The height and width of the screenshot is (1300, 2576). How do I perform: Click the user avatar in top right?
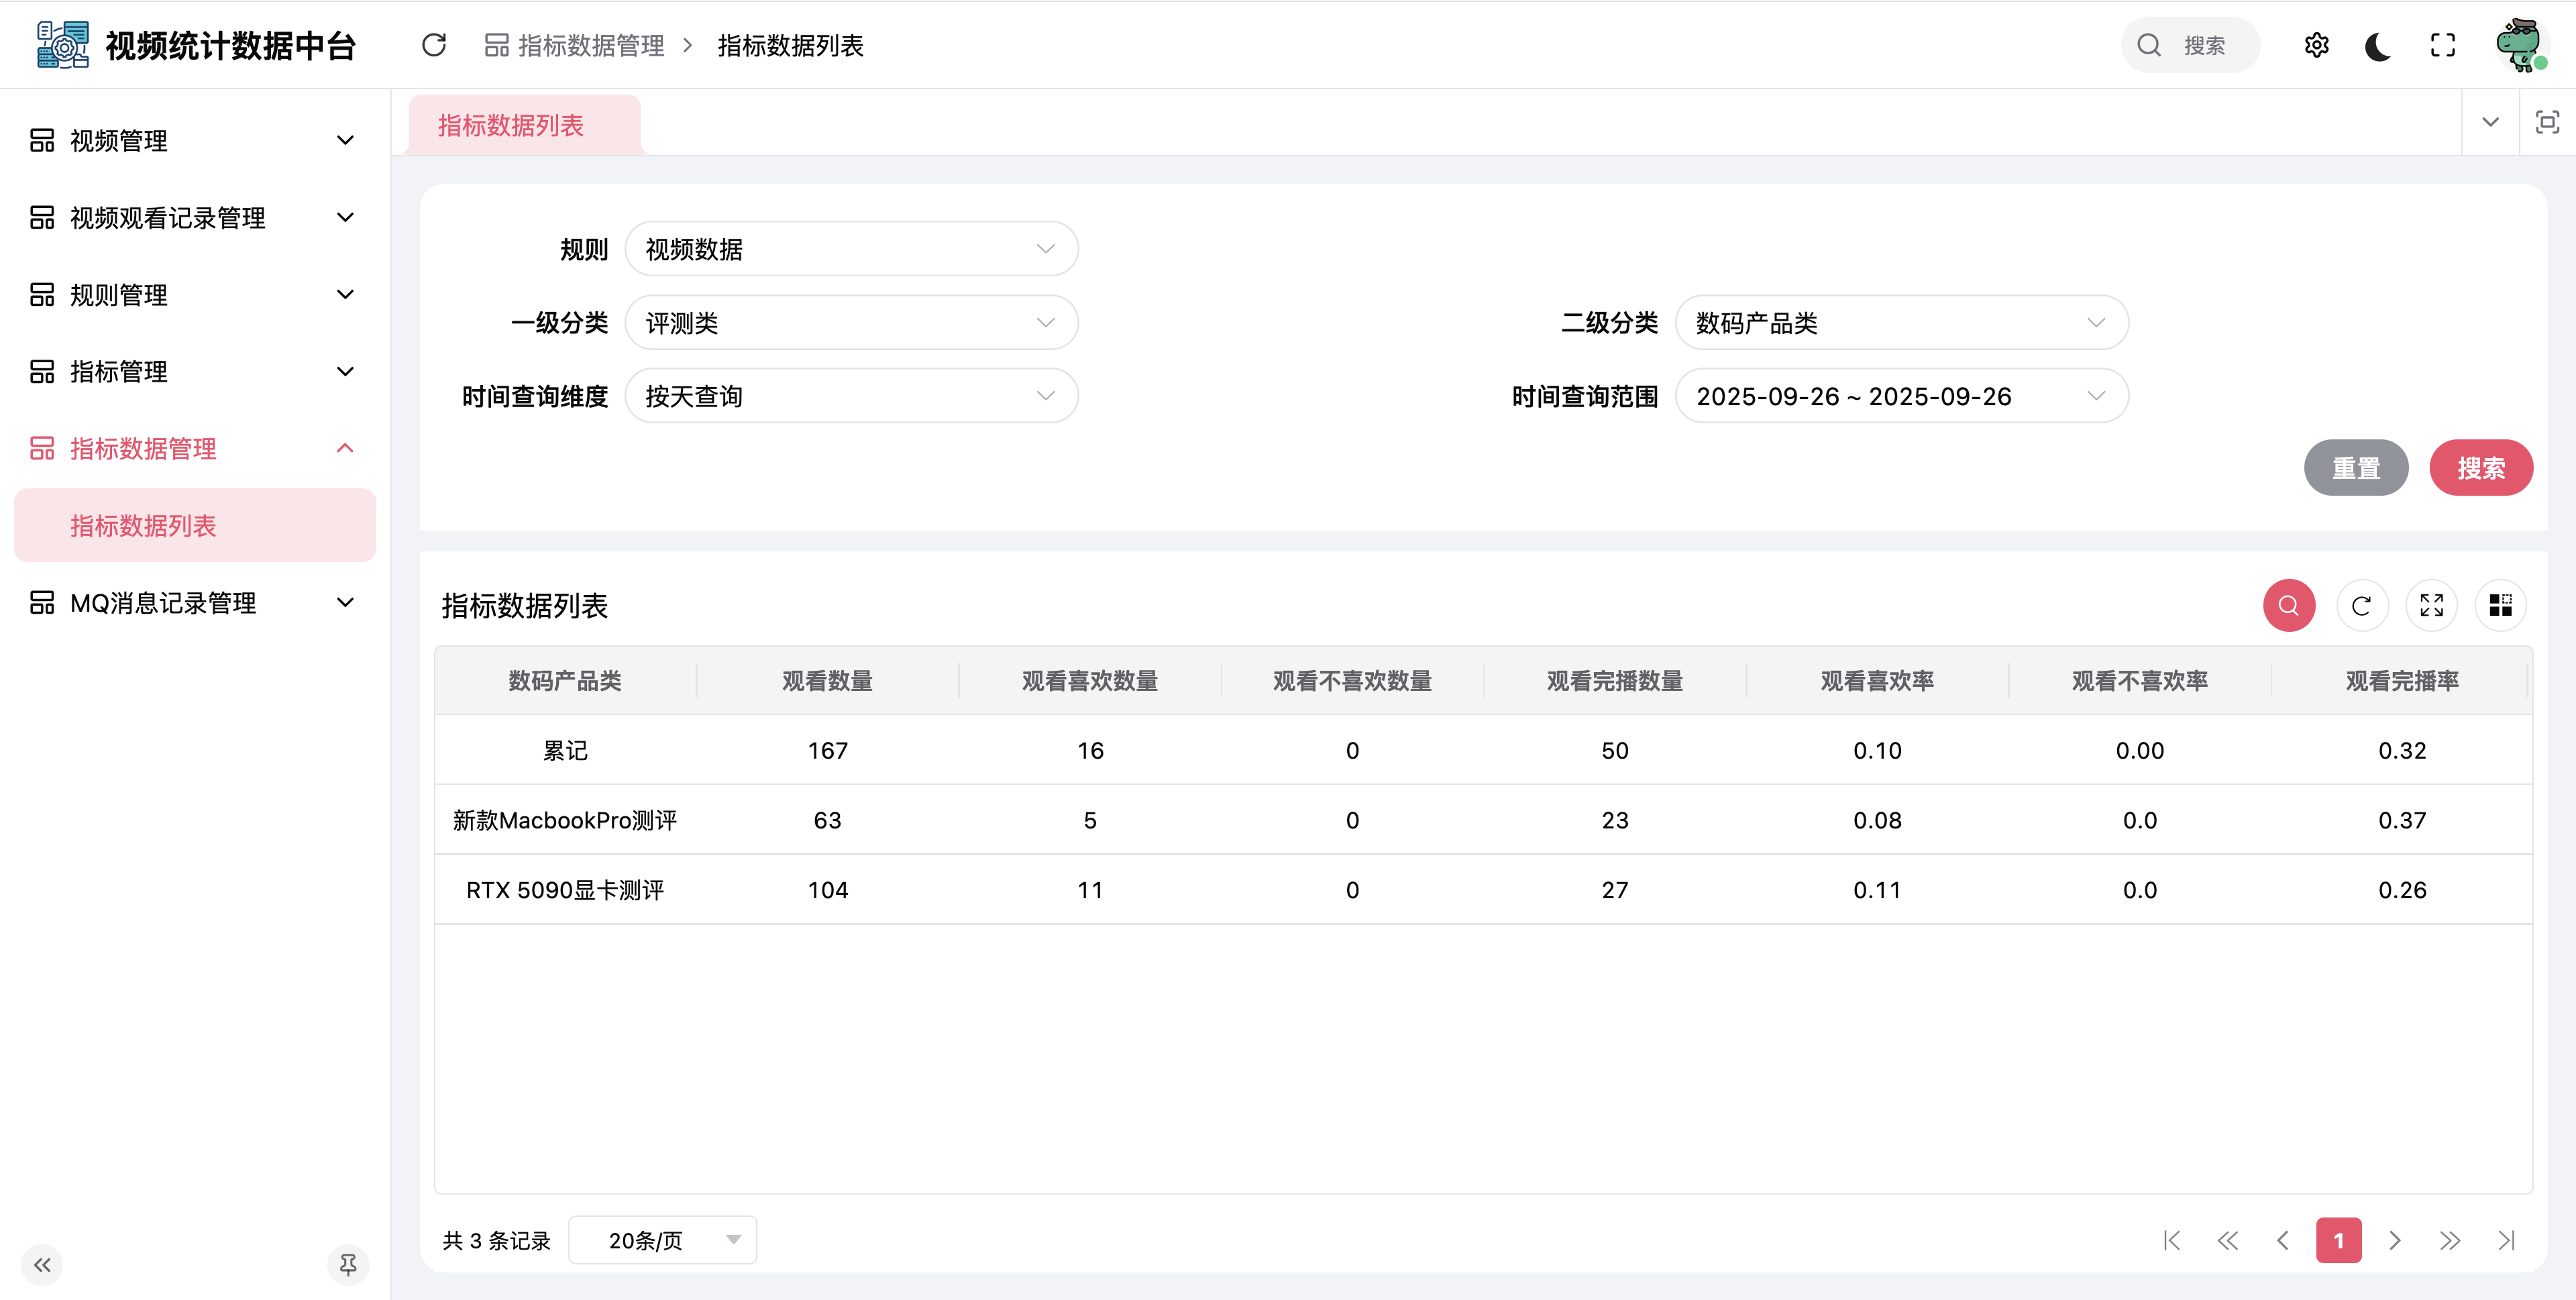[x=2521, y=45]
